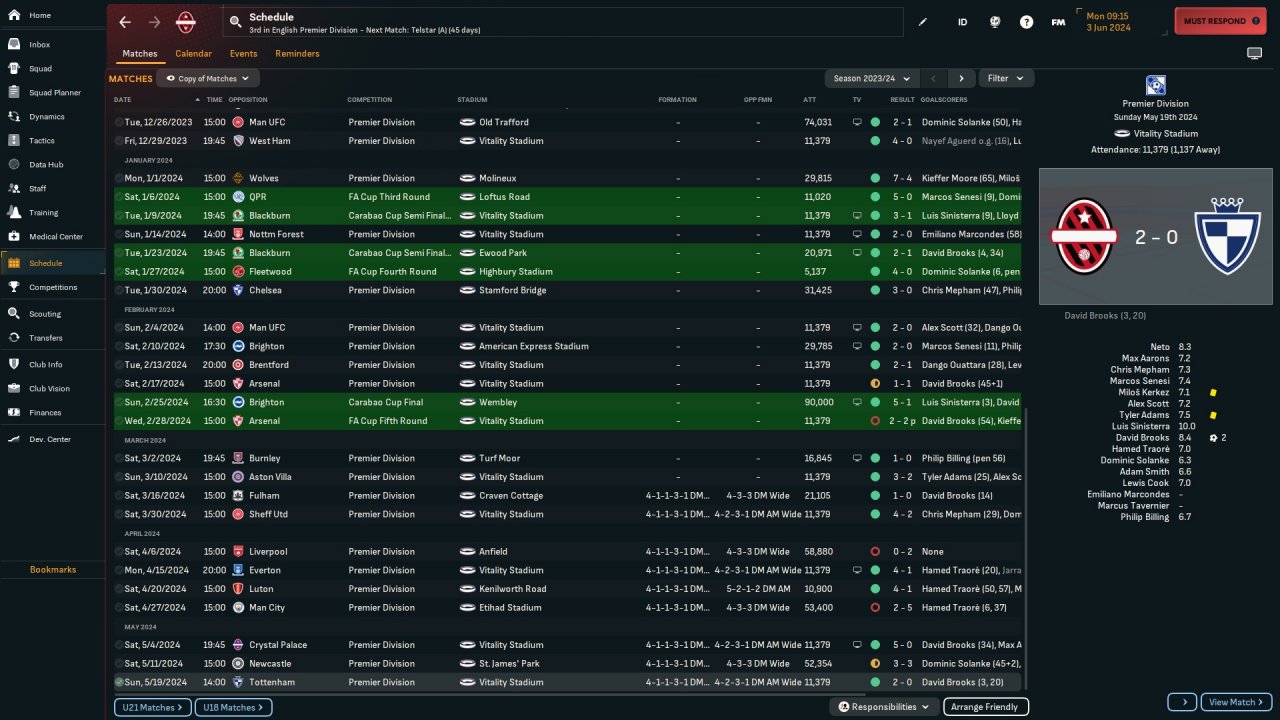Click the monitor display icon
The image size is (1280, 720).
click(1254, 53)
